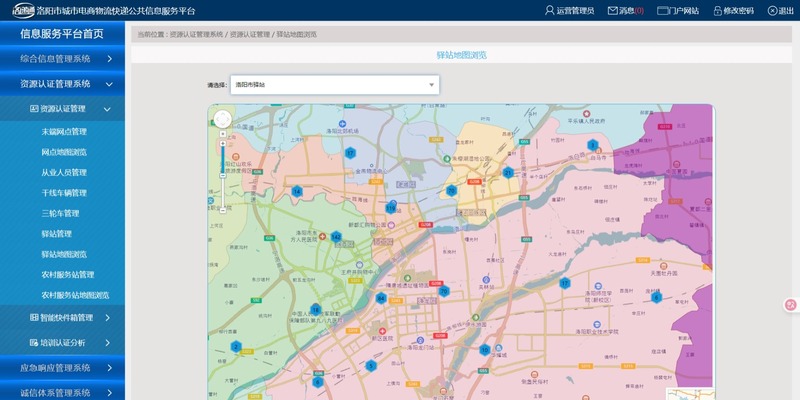Screen dimensions: 800x400
Task: Click the floating chat icon at right edge
Action: tap(791, 305)
